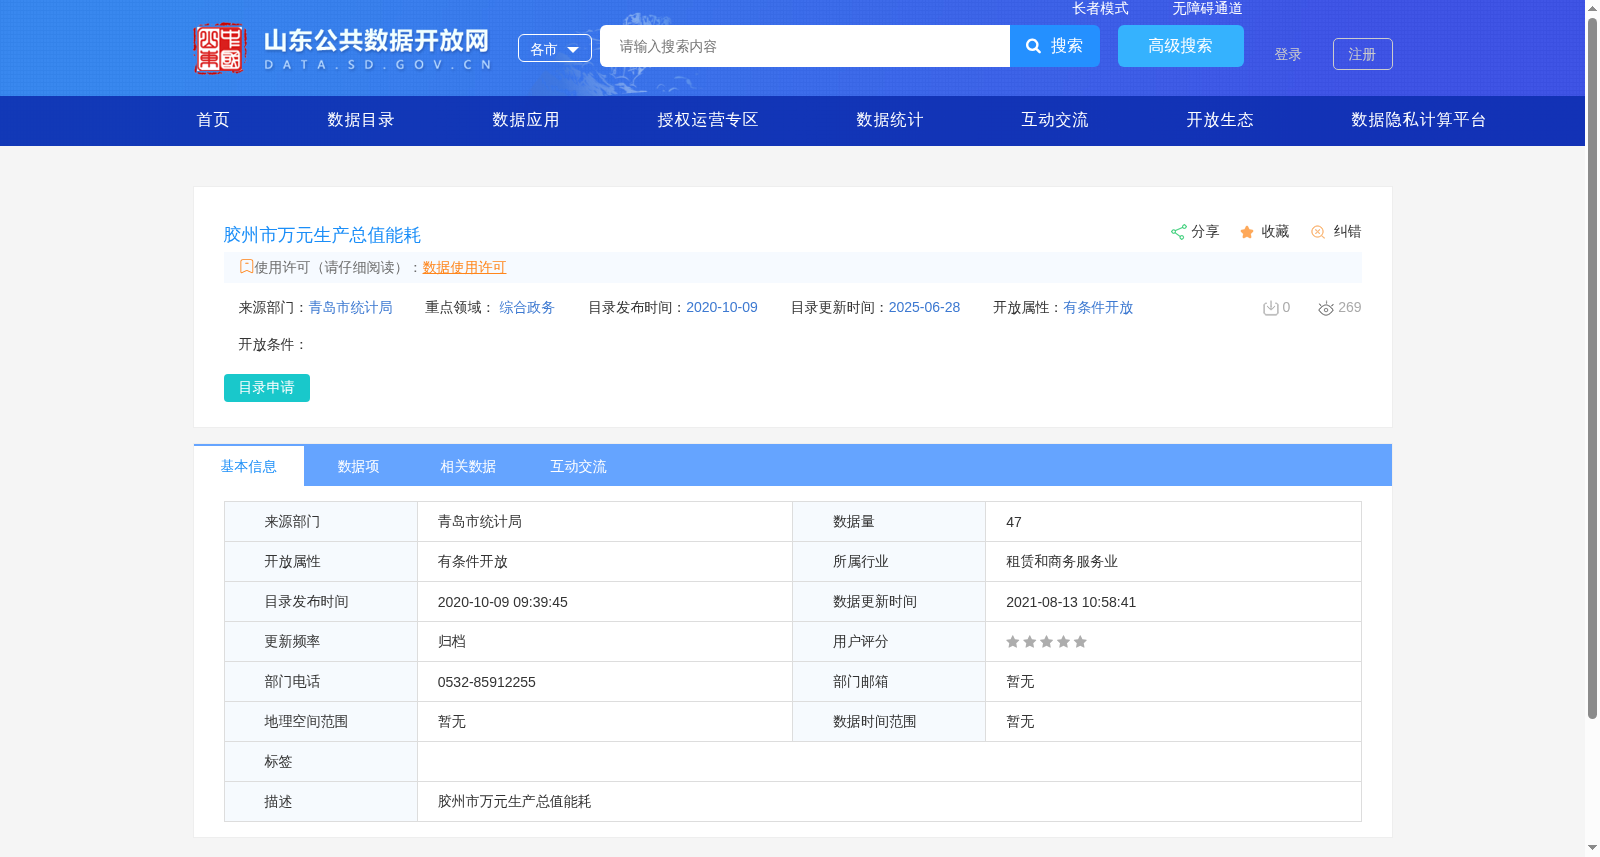Viewport: 1600px width, 857px height.
Task: Switch to the 互动交流 tab below
Action: pyautogui.click(x=578, y=466)
